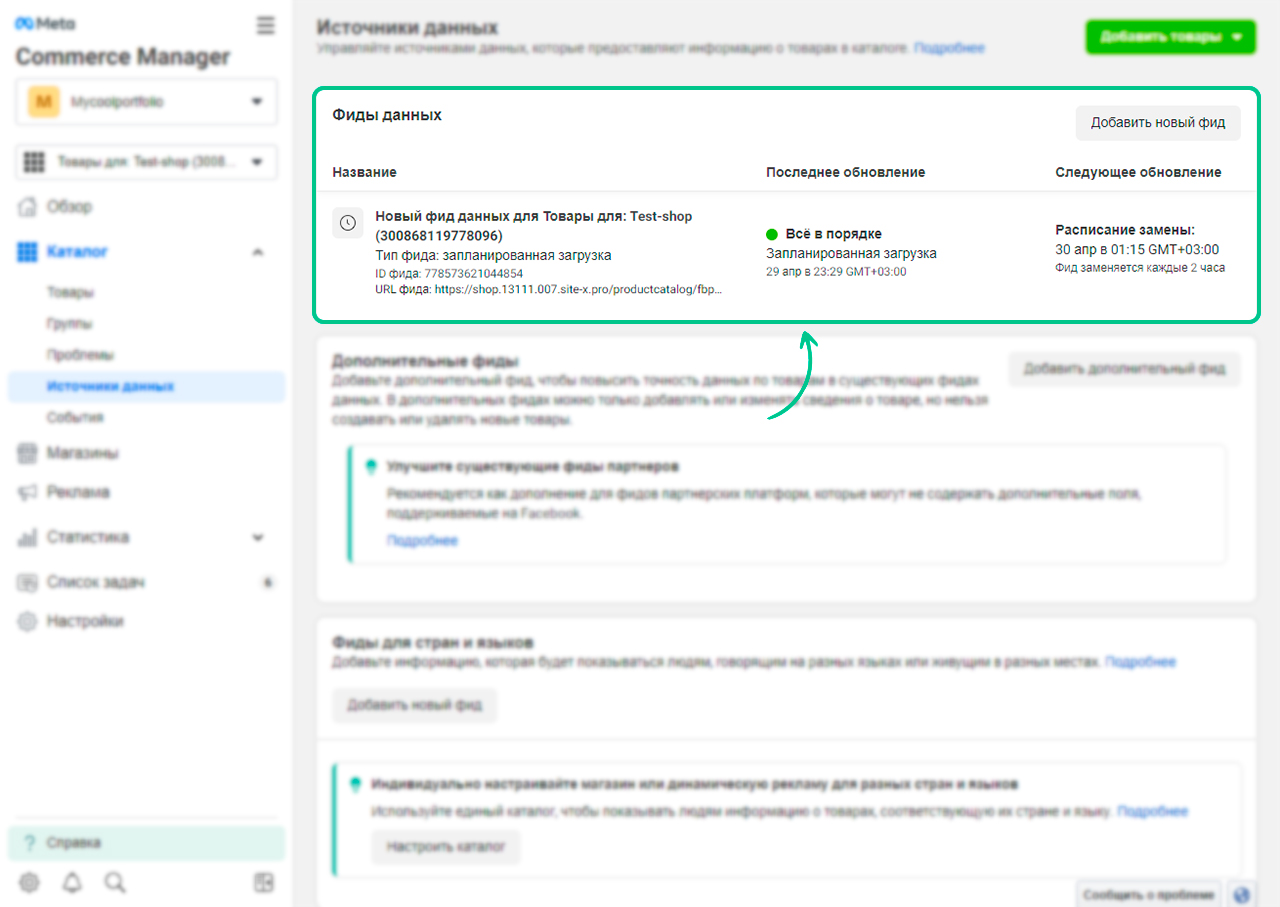Click Добавить дополнительный фид button
The image size is (1280, 907).
1124,368
